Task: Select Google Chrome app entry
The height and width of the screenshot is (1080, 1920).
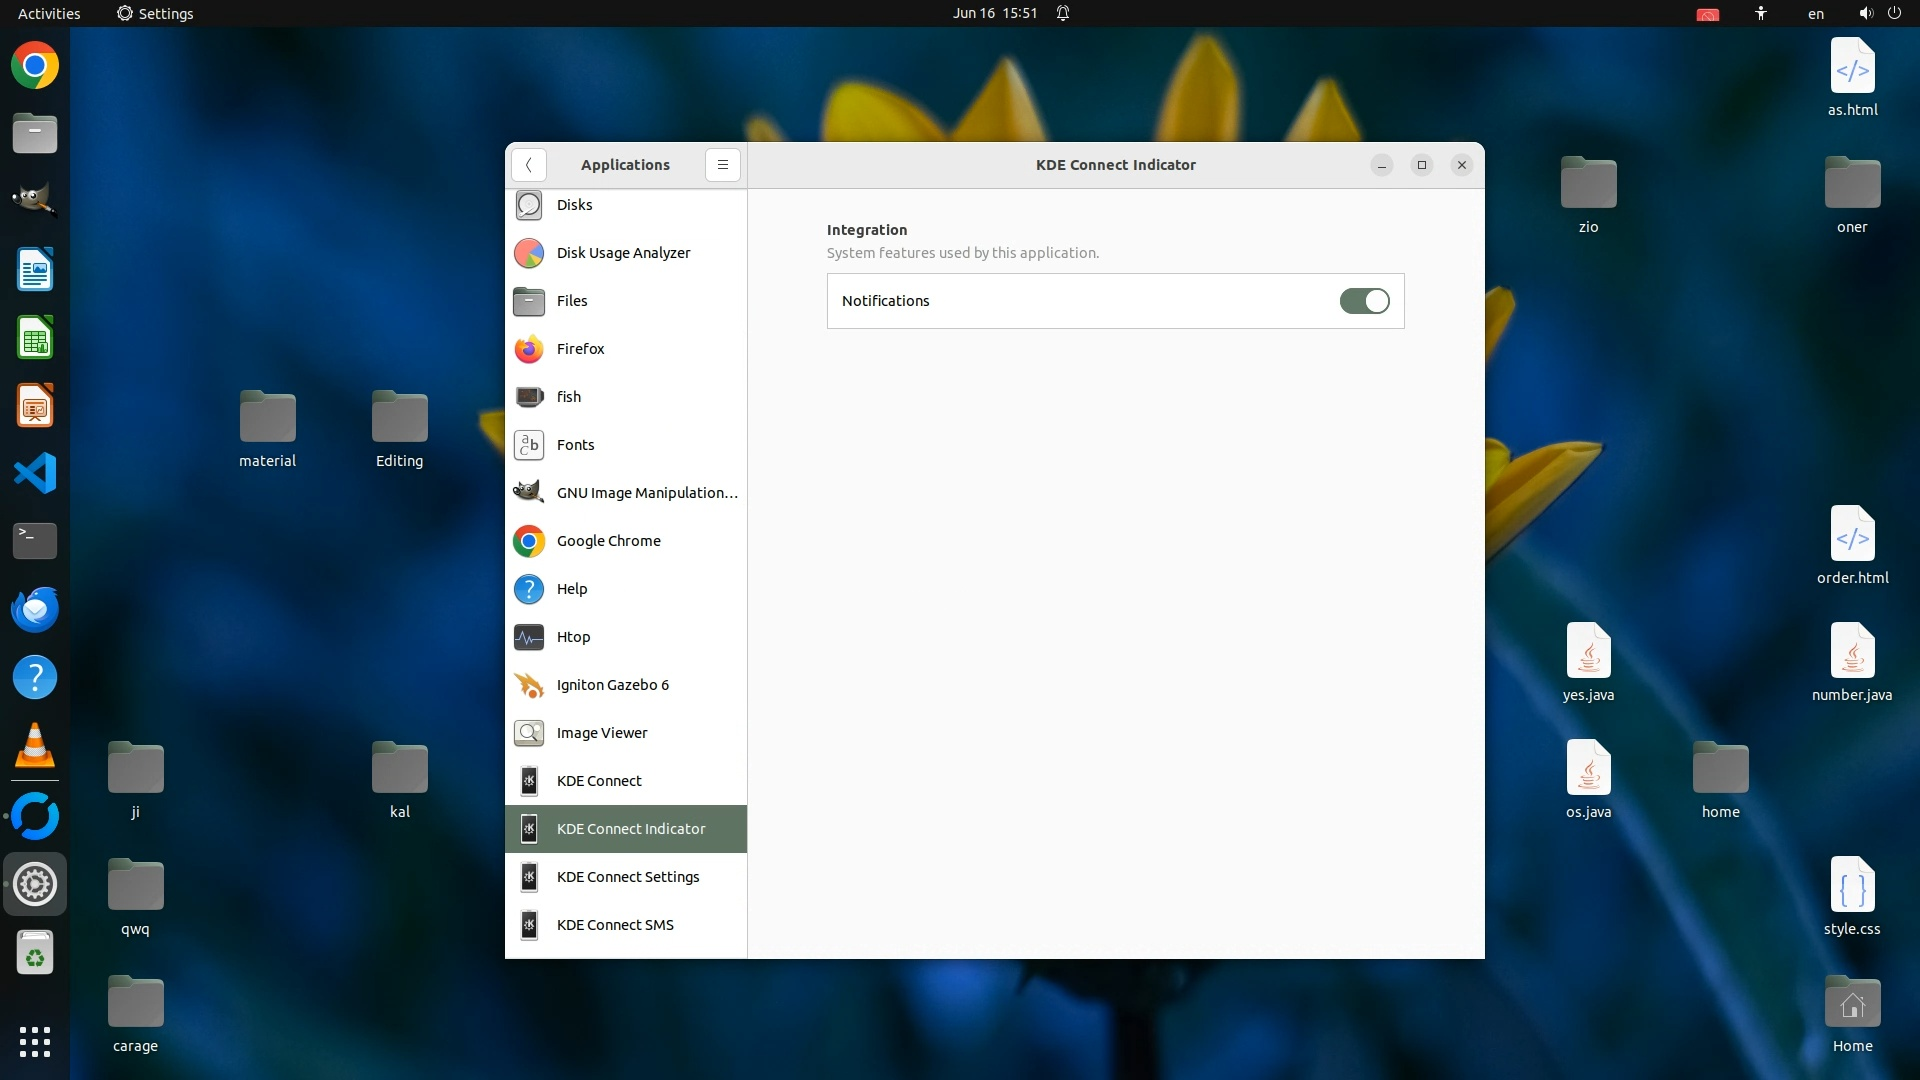Action: (x=608, y=541)
